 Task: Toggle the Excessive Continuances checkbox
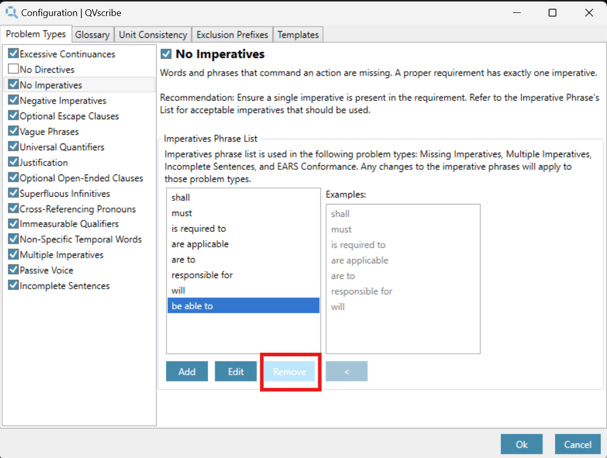click(x=13, y=53)
